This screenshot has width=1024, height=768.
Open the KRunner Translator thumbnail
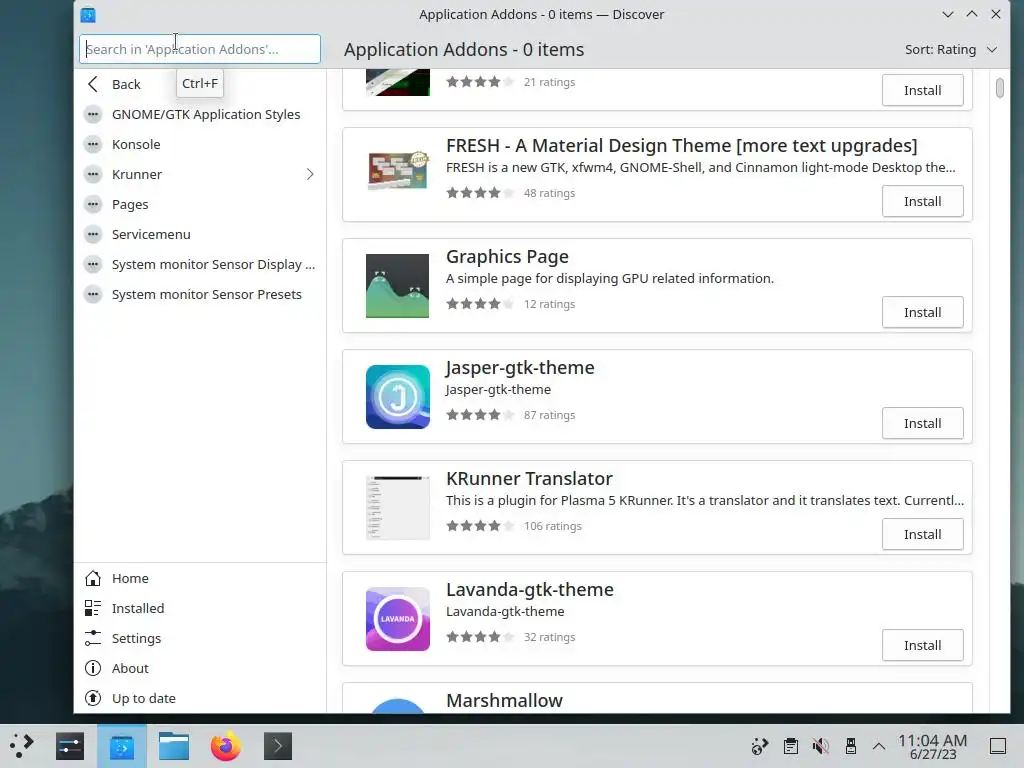(398, 508)
